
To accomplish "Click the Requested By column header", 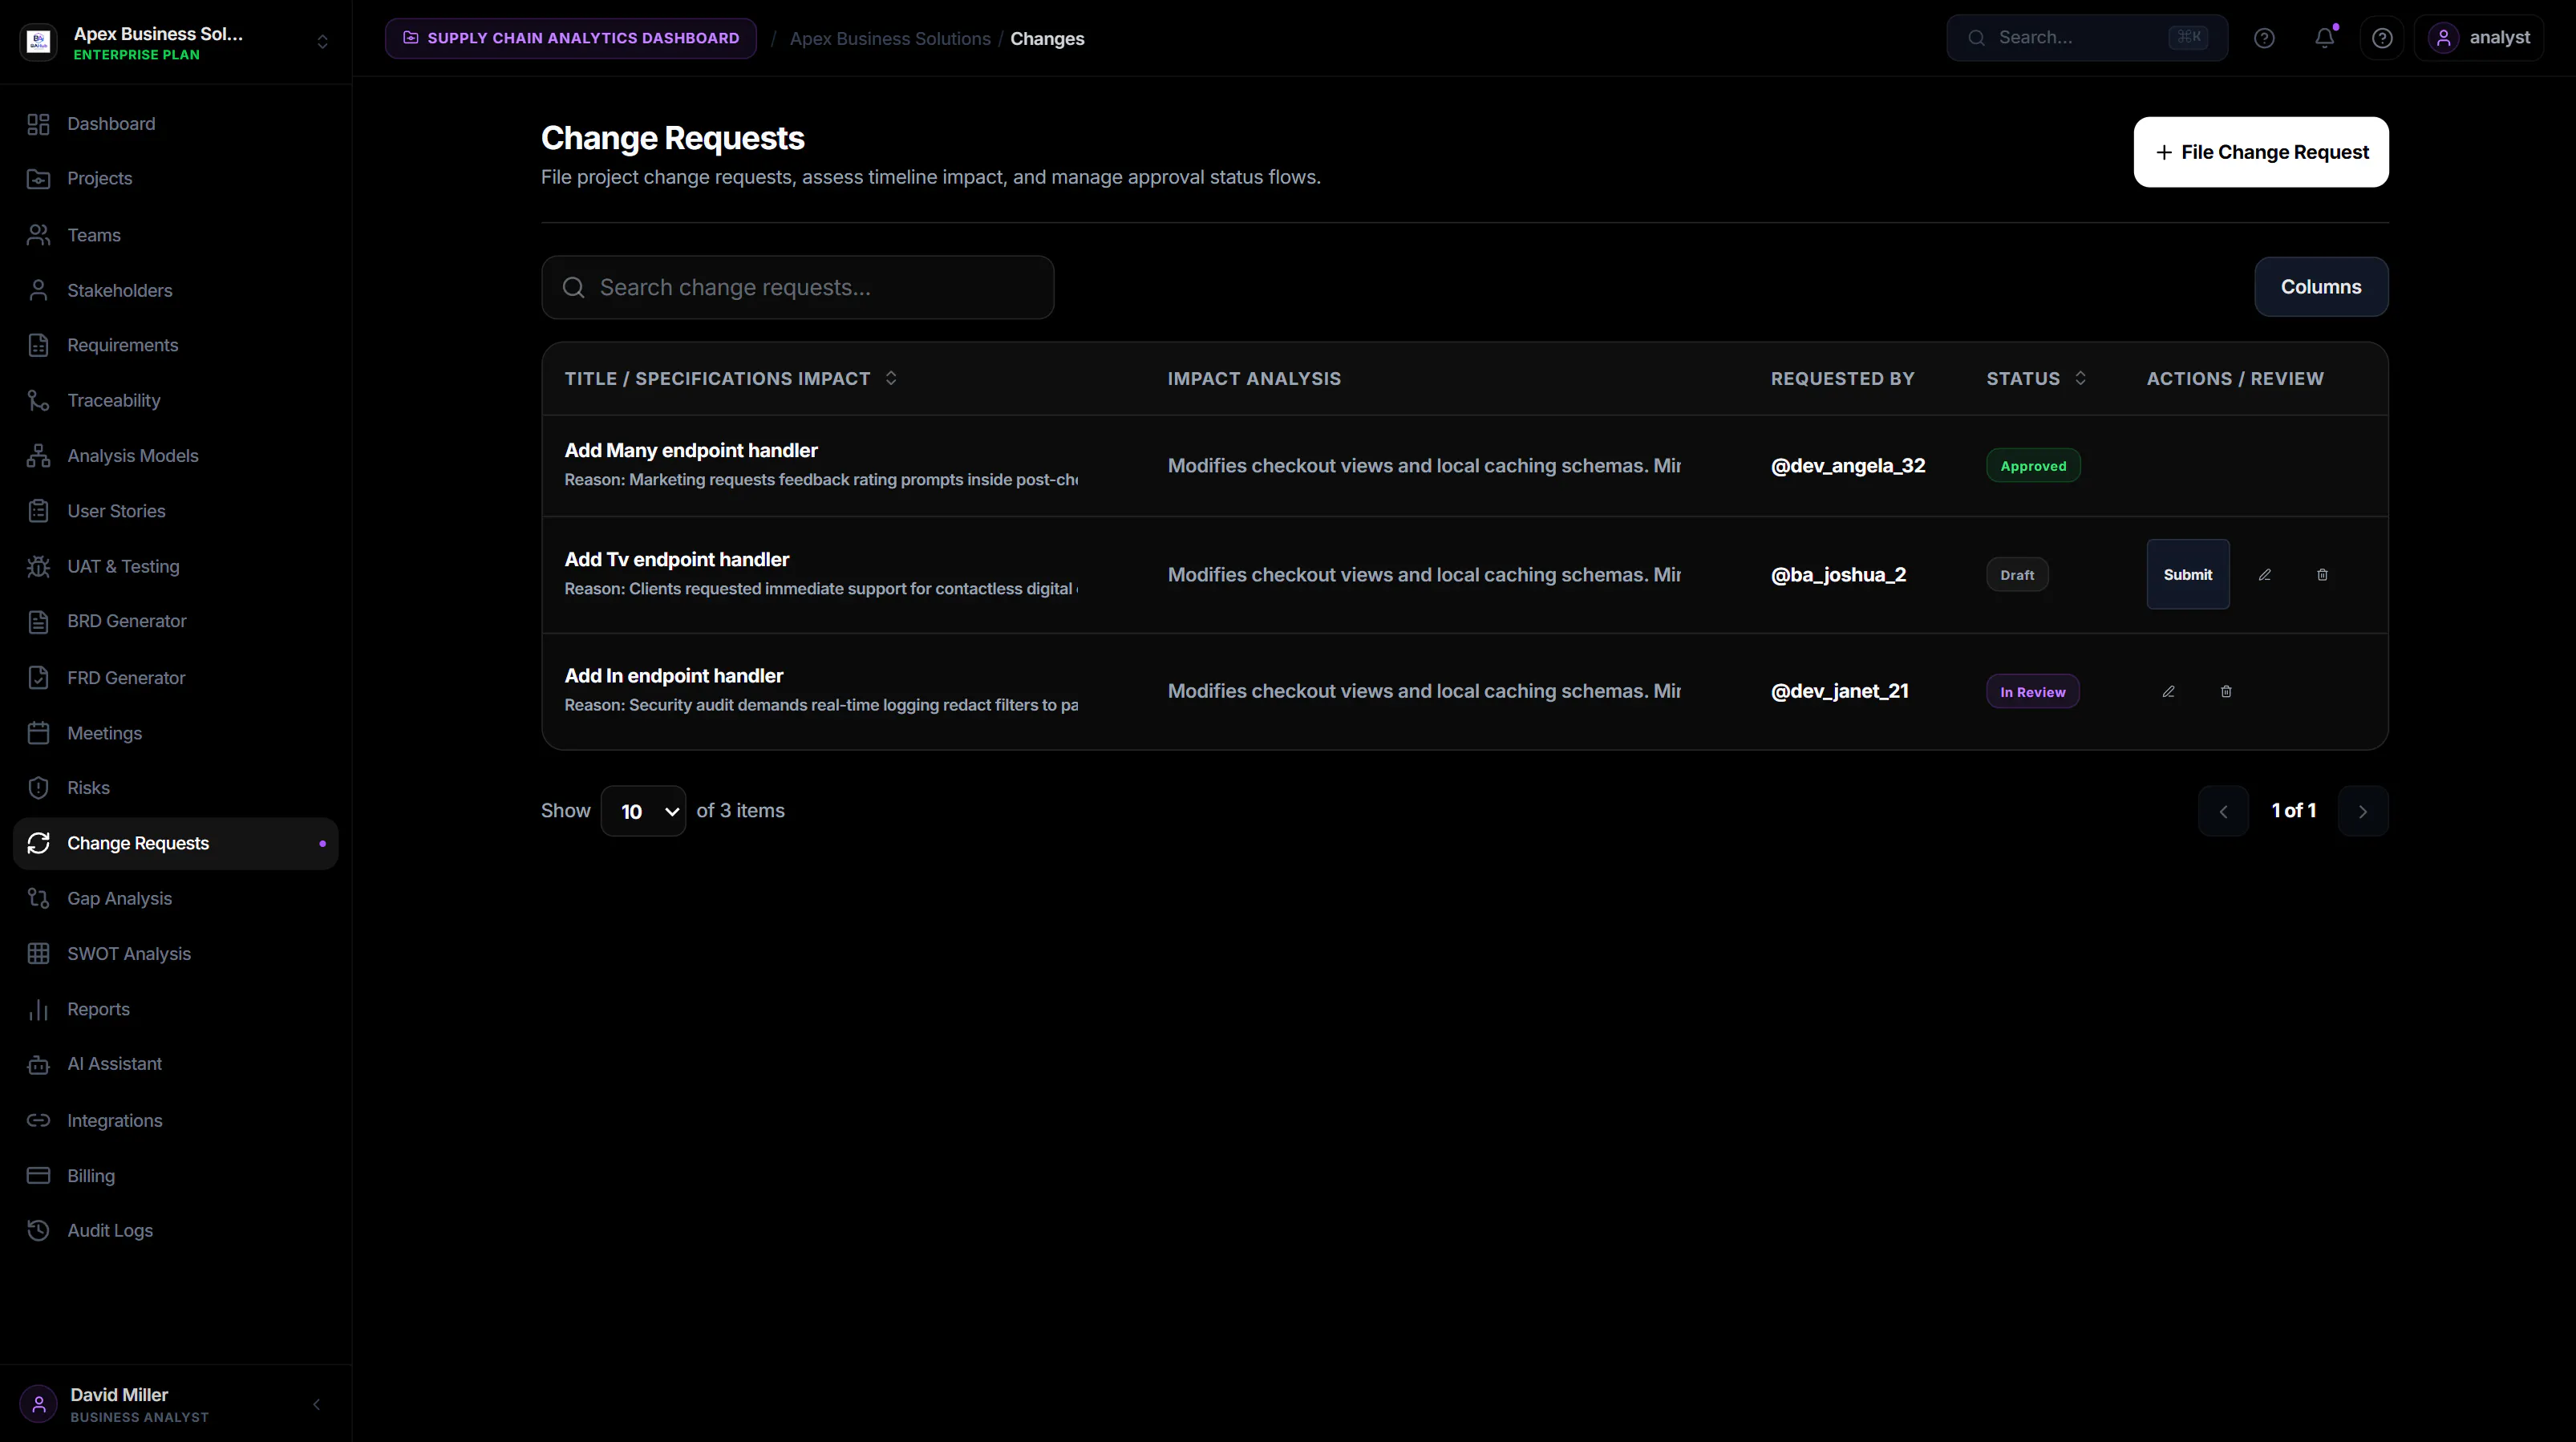I will coord(1842,379).
